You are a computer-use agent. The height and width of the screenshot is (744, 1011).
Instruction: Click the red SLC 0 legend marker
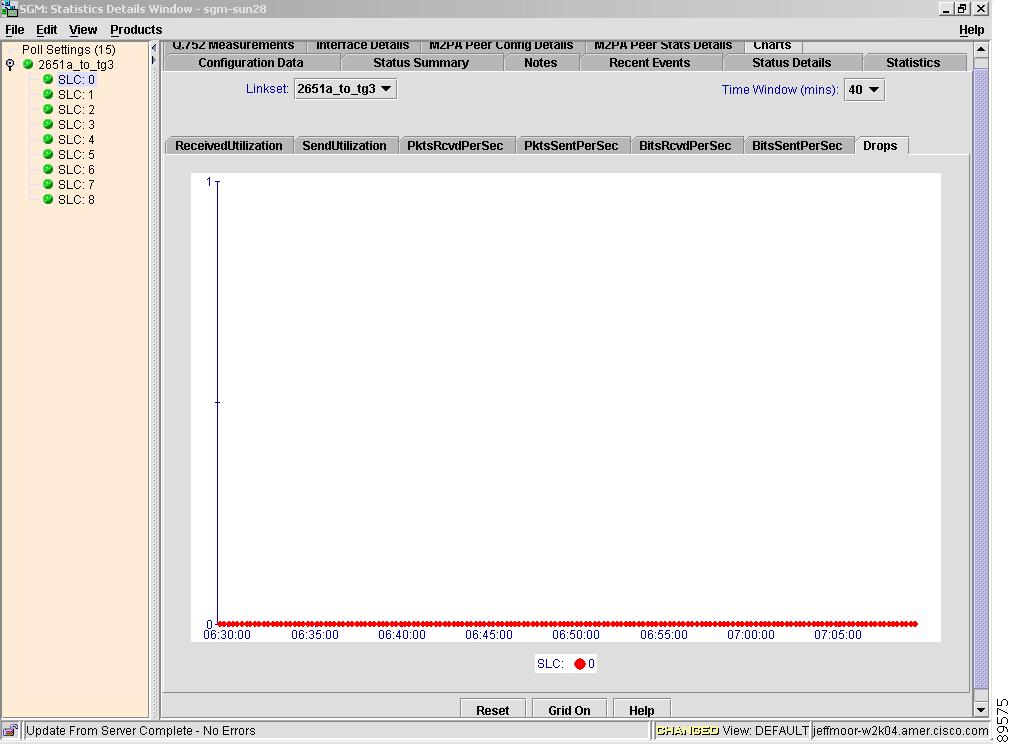(x=580, y=663)
